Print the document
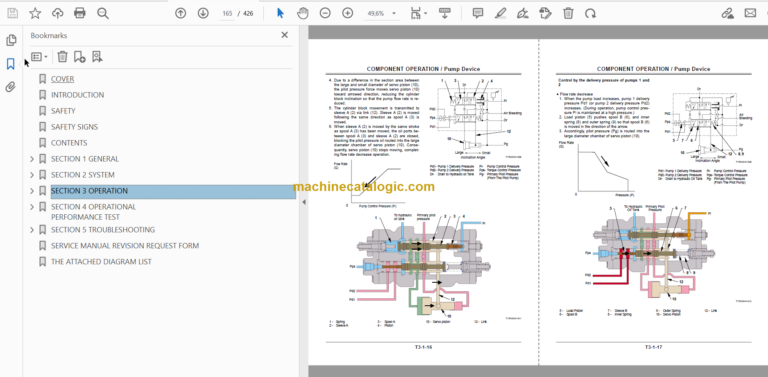This screenshot has width=768, height=377. pyautogui.click(x=80, y=13)
